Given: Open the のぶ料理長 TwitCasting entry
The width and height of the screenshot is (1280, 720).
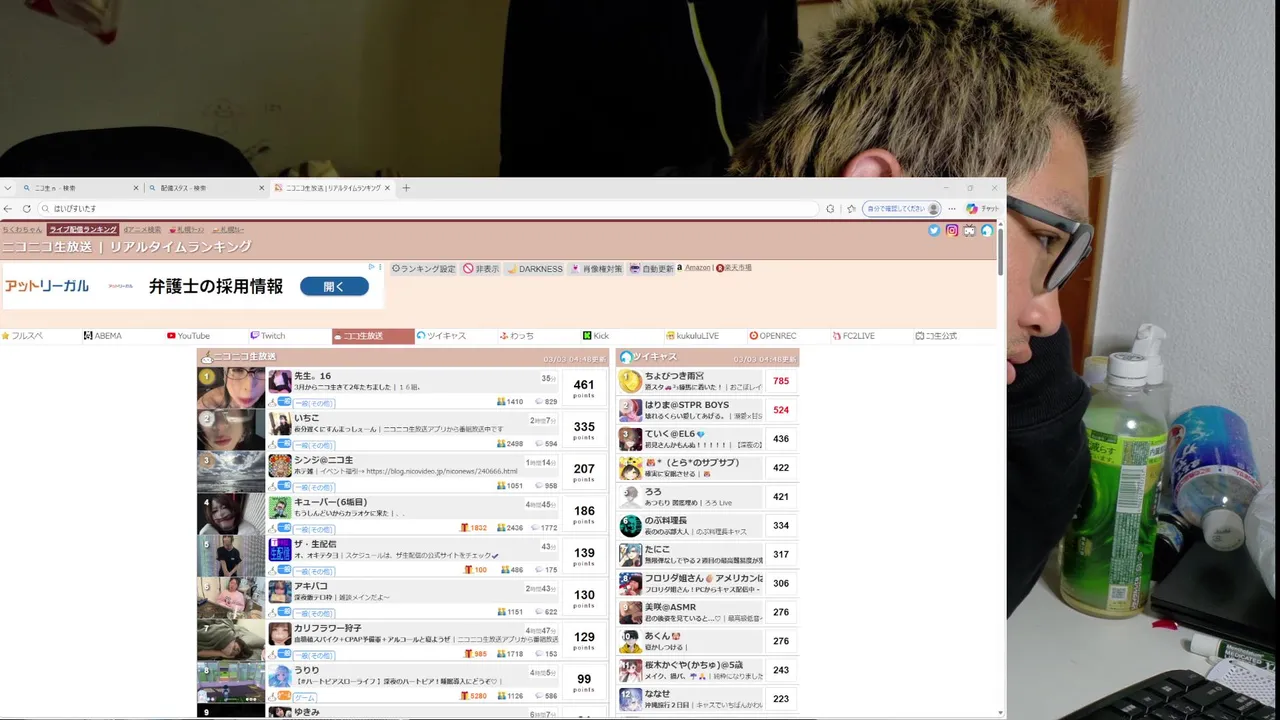Looking at the screenshot, I should (707, 525).
